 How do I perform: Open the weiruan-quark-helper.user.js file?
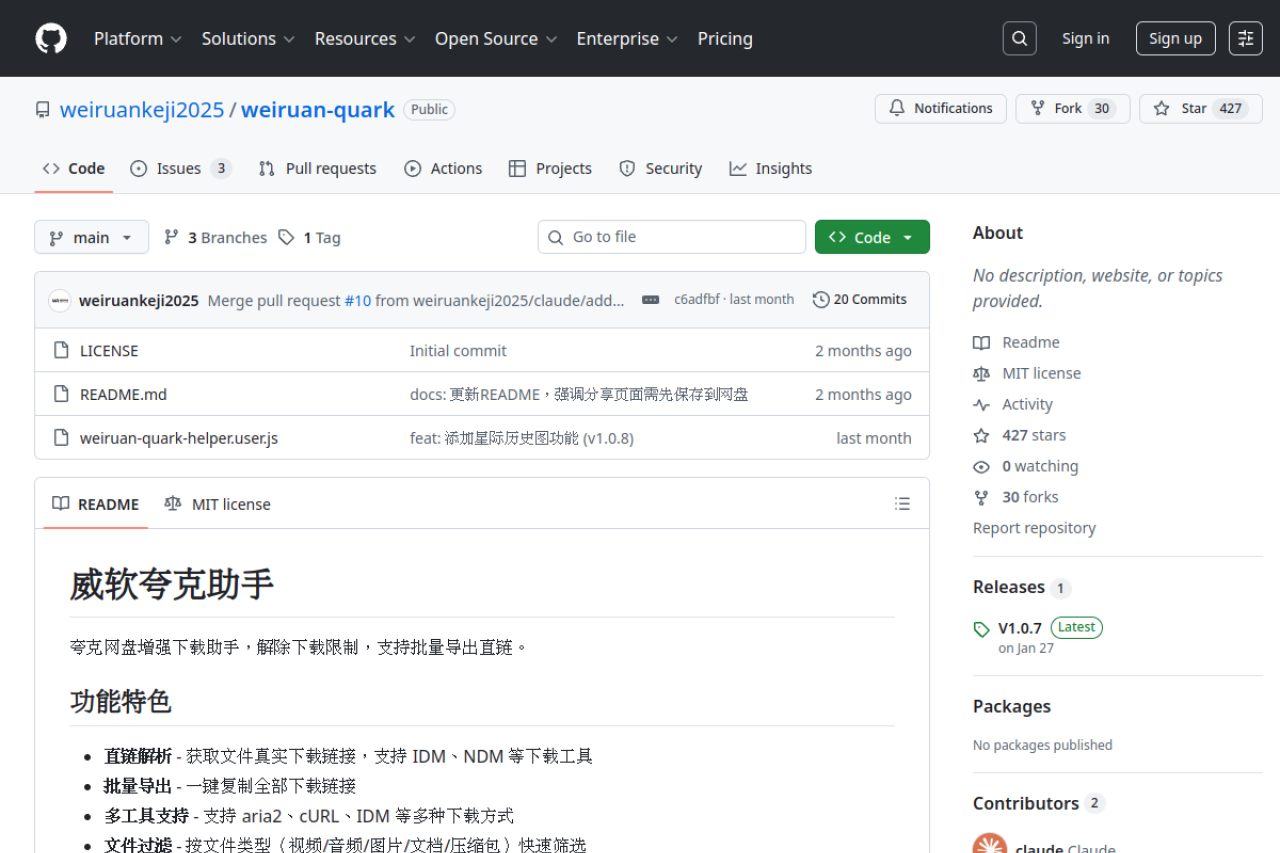point(179,438)
